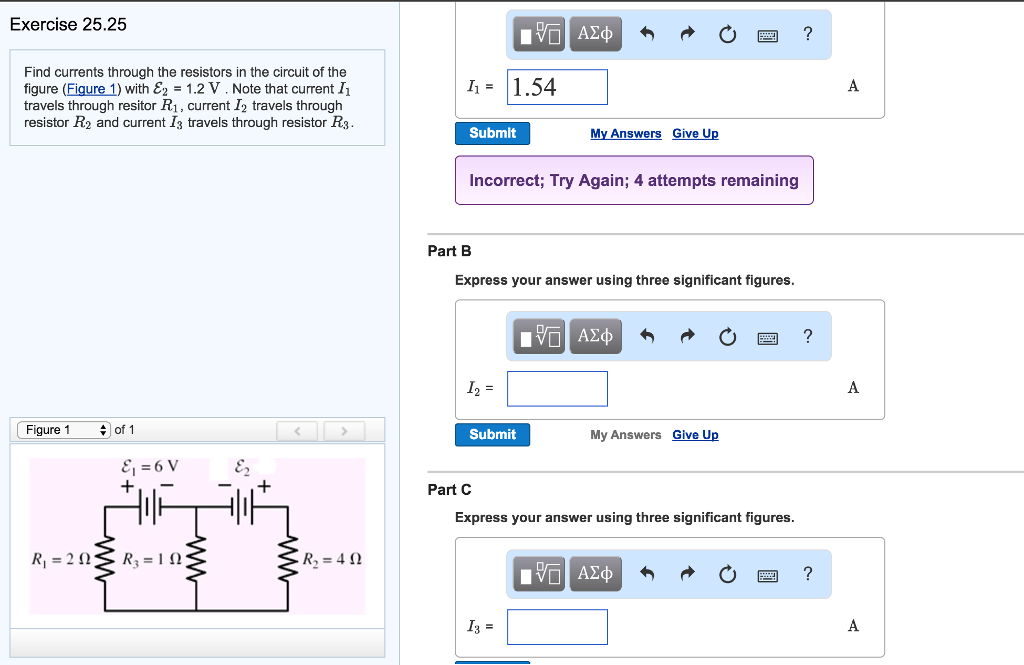Give Up on Part B
1024x665 pixels.
(694, 434)
